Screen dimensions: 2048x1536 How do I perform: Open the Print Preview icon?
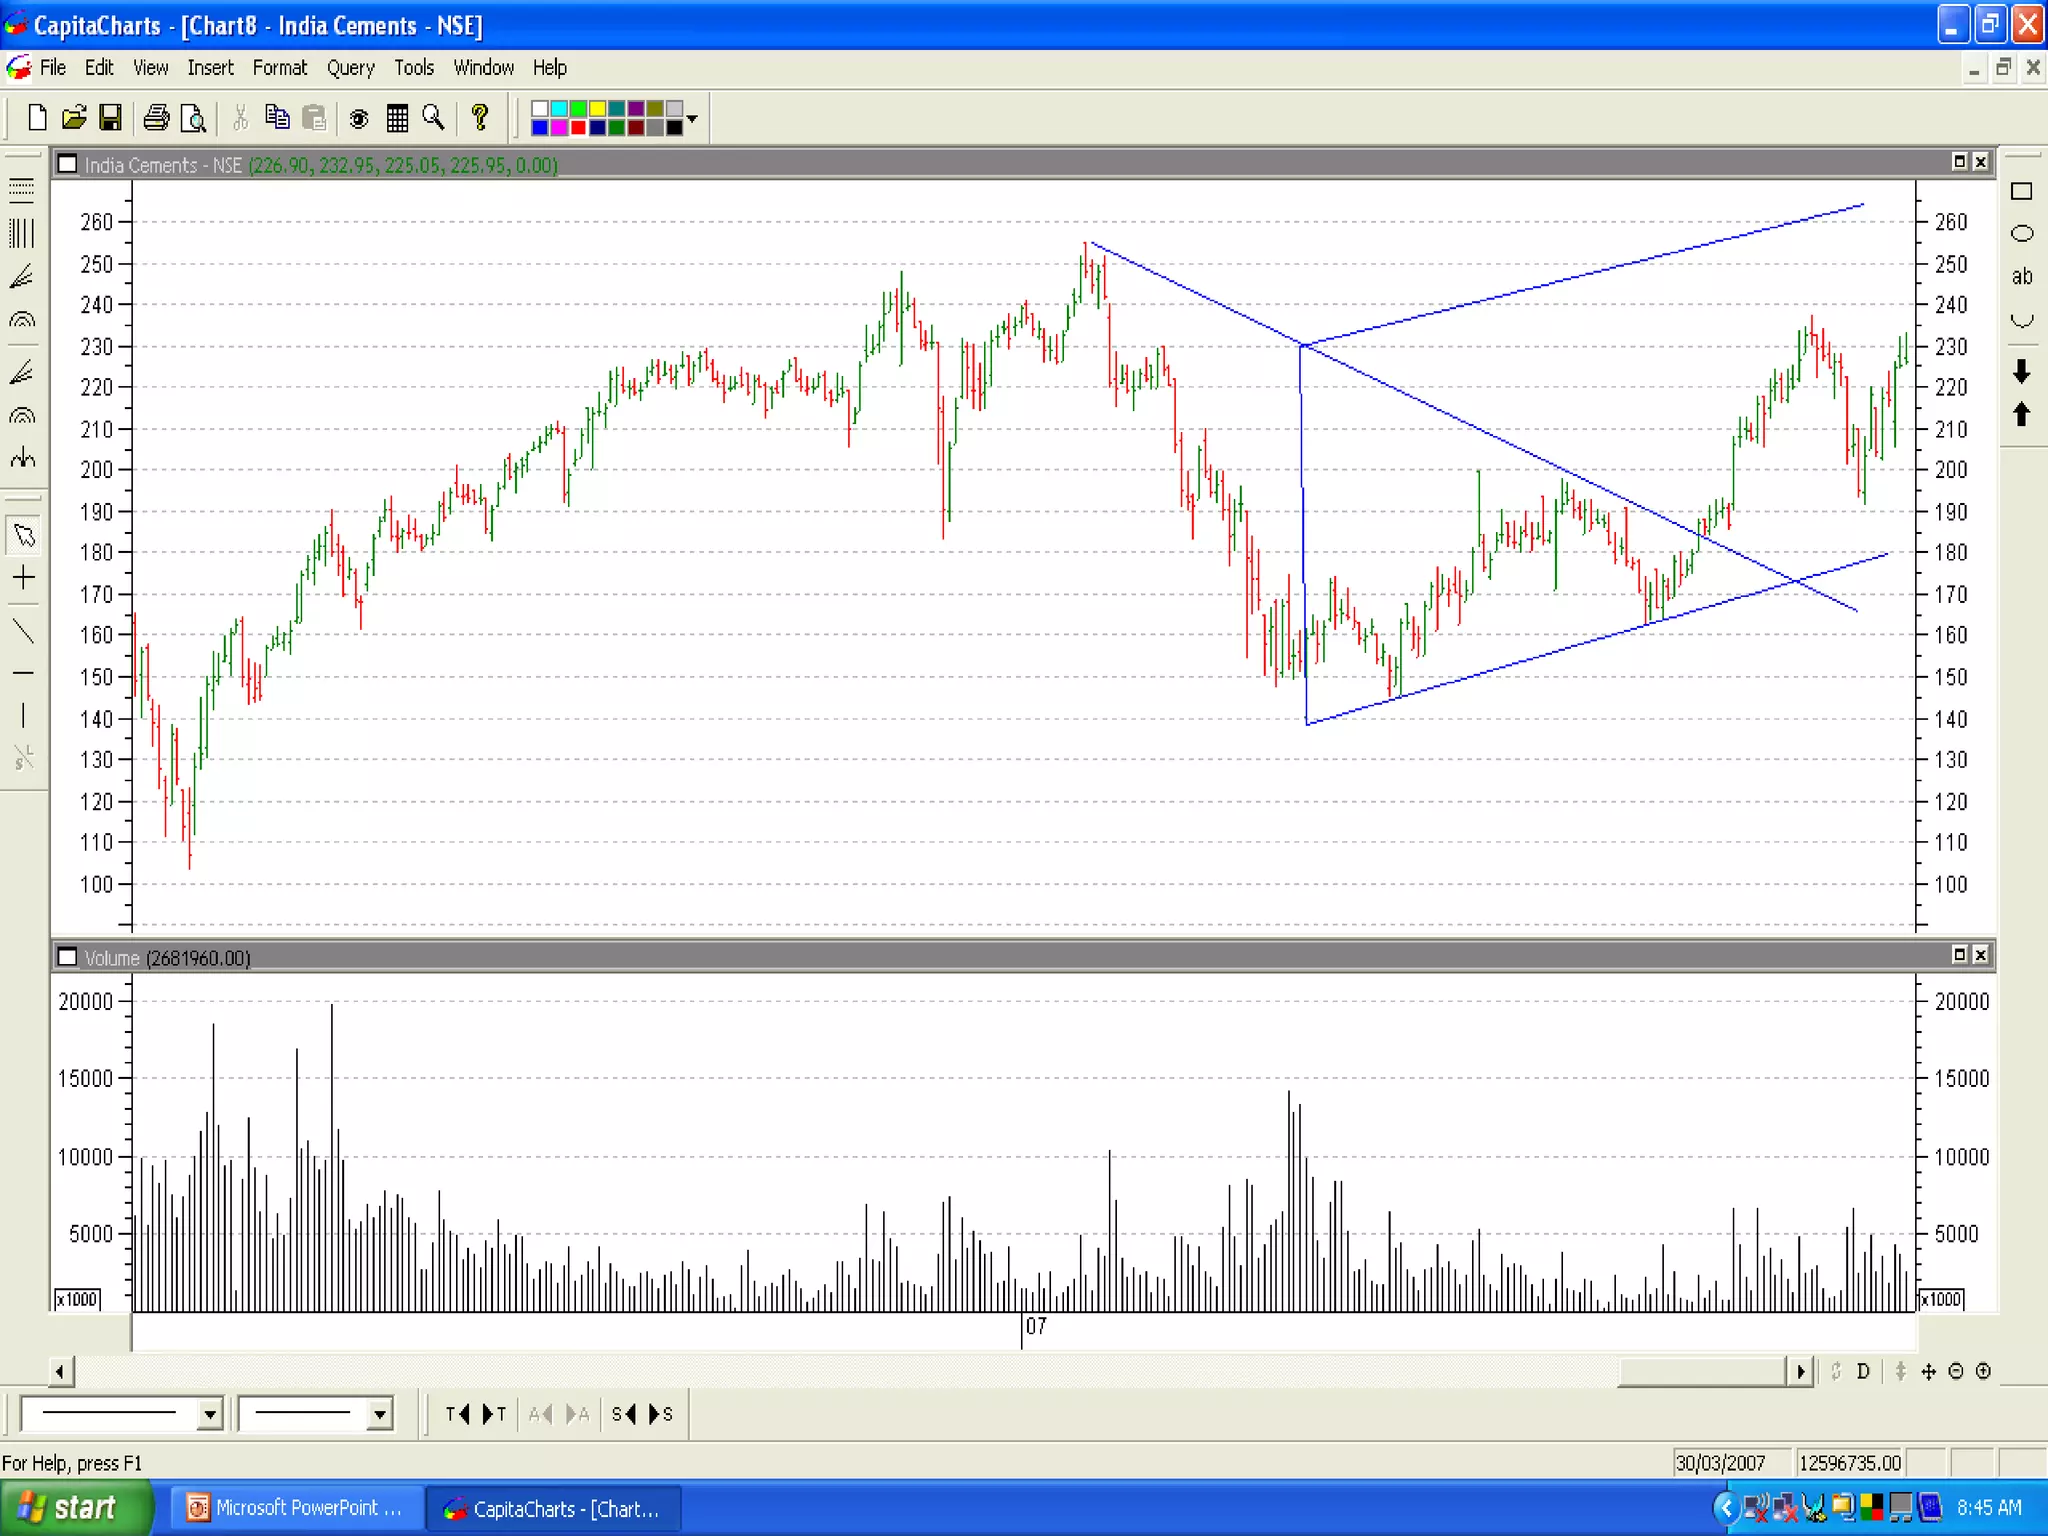point(193,118)
